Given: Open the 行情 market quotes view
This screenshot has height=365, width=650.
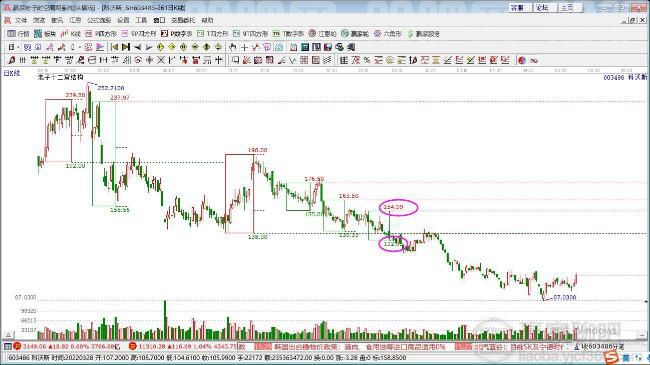Looking at the screenshot, I should (18, 34).
